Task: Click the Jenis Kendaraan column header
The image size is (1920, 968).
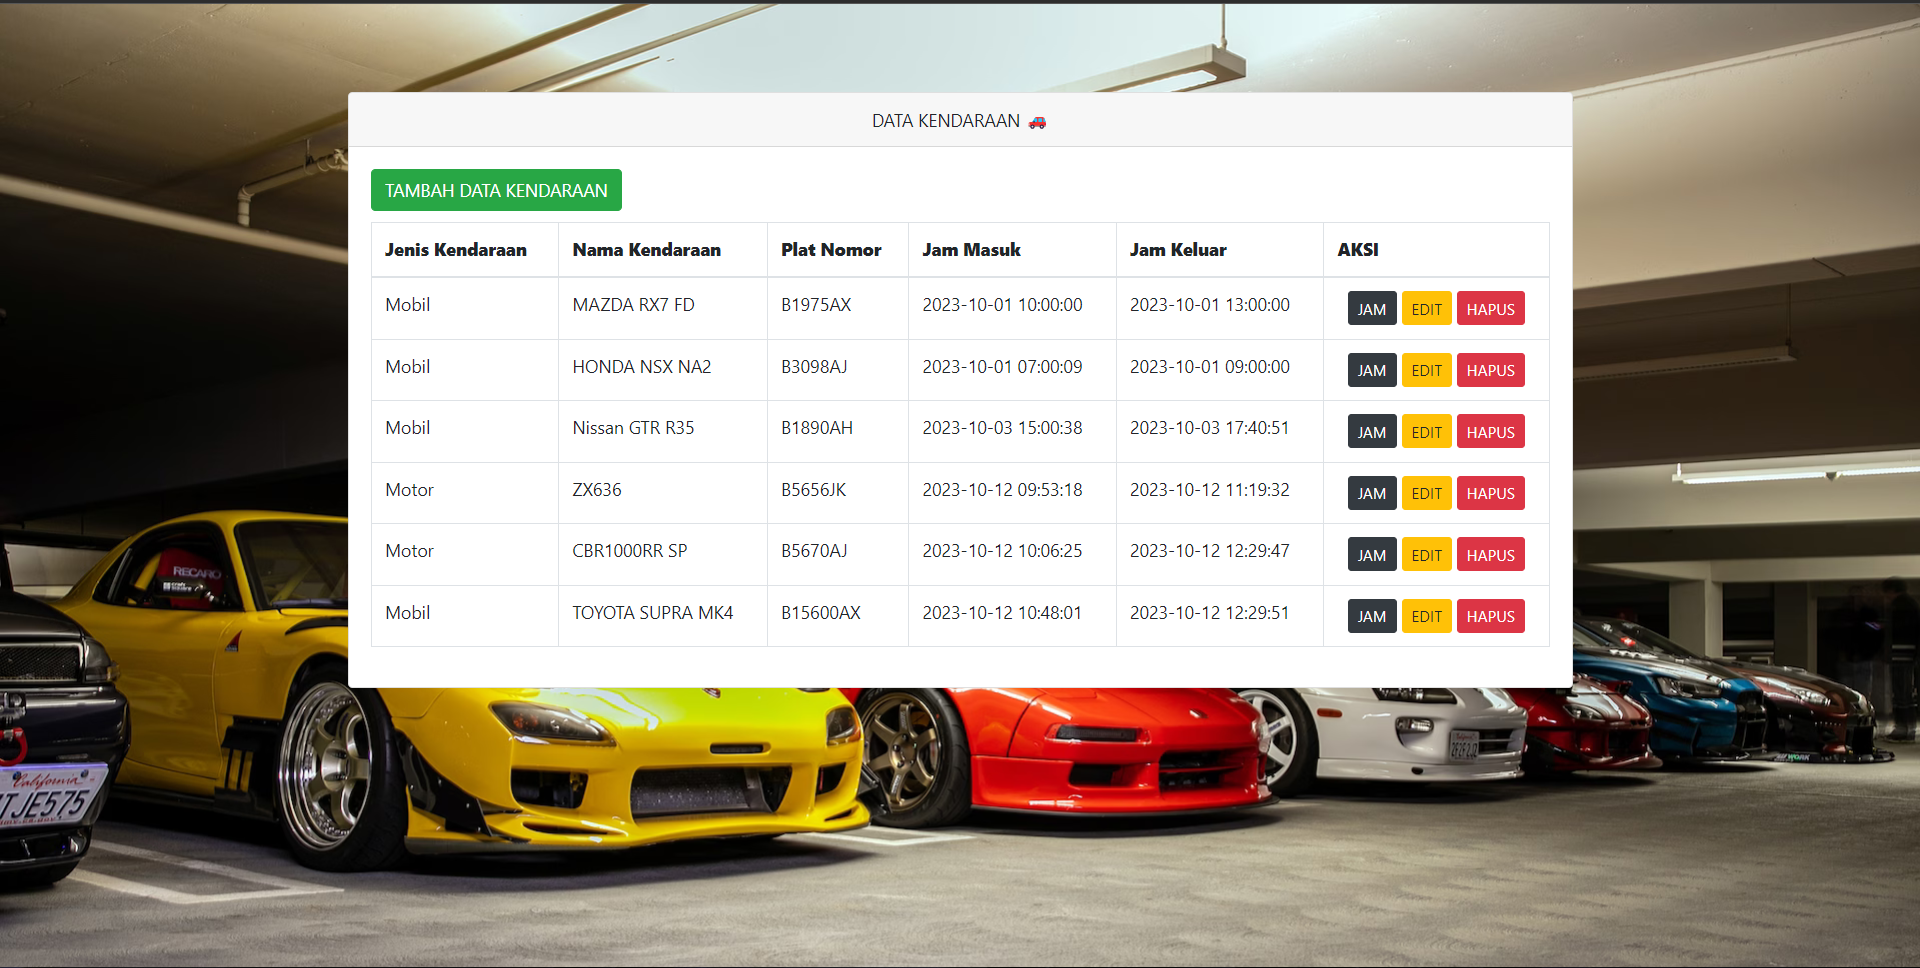Action: (456, 249)
